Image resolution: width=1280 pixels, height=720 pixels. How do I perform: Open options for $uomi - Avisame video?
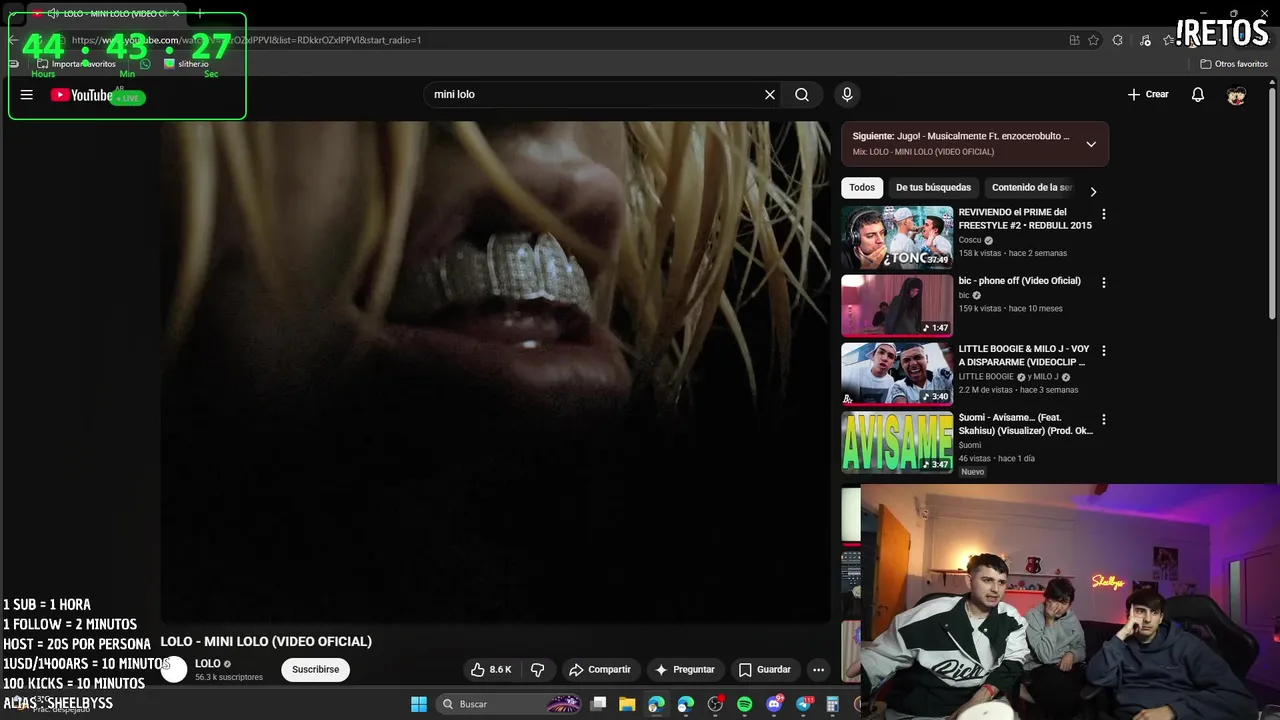pos(1104,420)
